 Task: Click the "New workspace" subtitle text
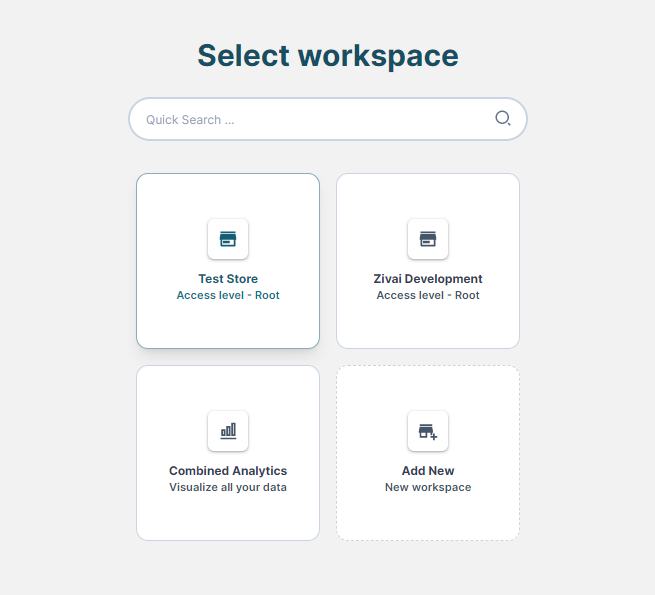(x=428, y=488)
